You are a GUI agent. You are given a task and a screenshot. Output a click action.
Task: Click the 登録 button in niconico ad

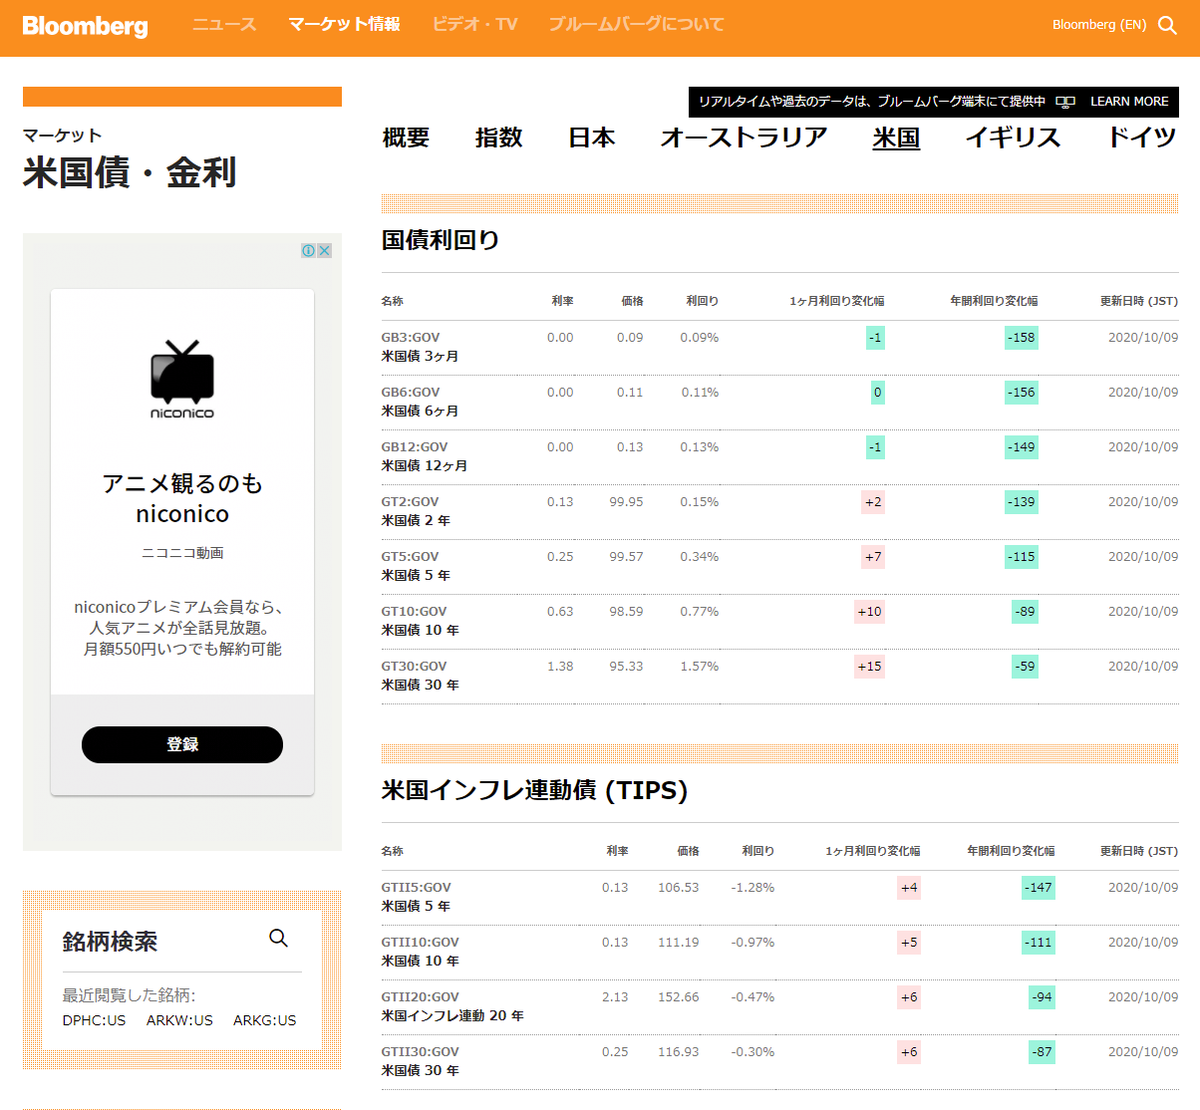tap(182, 745)
